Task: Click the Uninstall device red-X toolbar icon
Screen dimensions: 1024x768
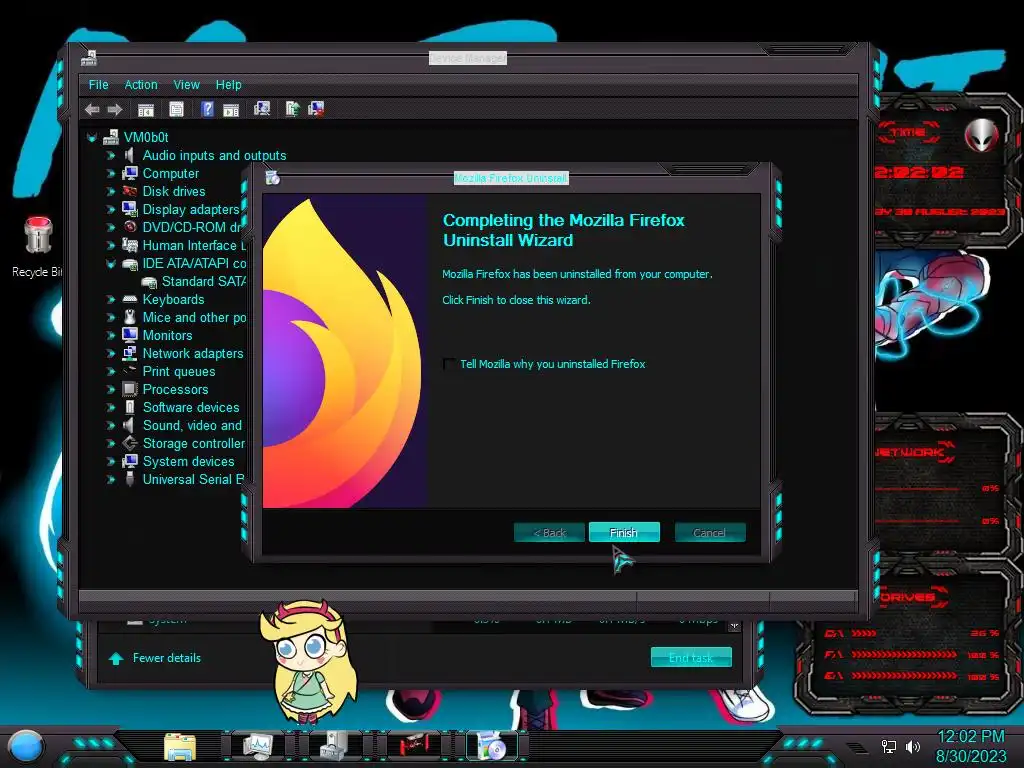Action: (x=316, y=109)
